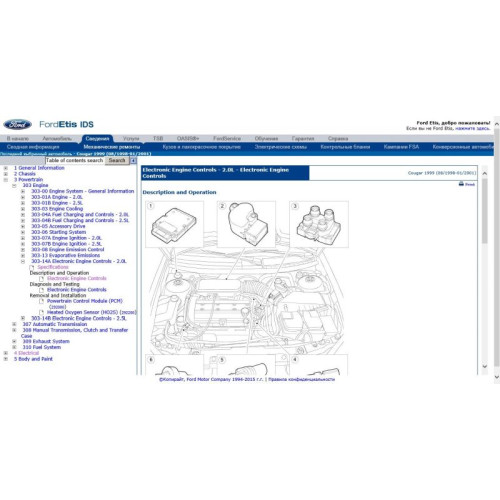Click component 2 thumbnail in diagram
This screenshot has width=500, height=500.
(246, 224)
